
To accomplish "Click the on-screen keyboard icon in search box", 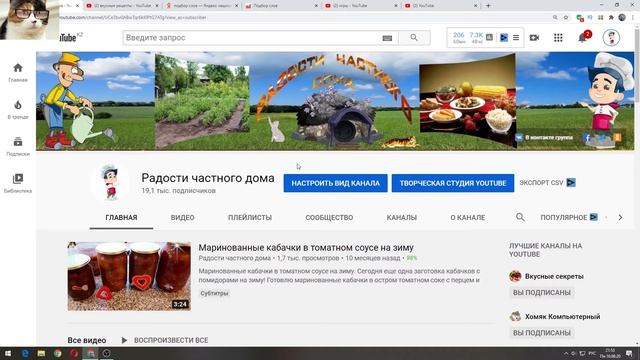I will point(387,38).
